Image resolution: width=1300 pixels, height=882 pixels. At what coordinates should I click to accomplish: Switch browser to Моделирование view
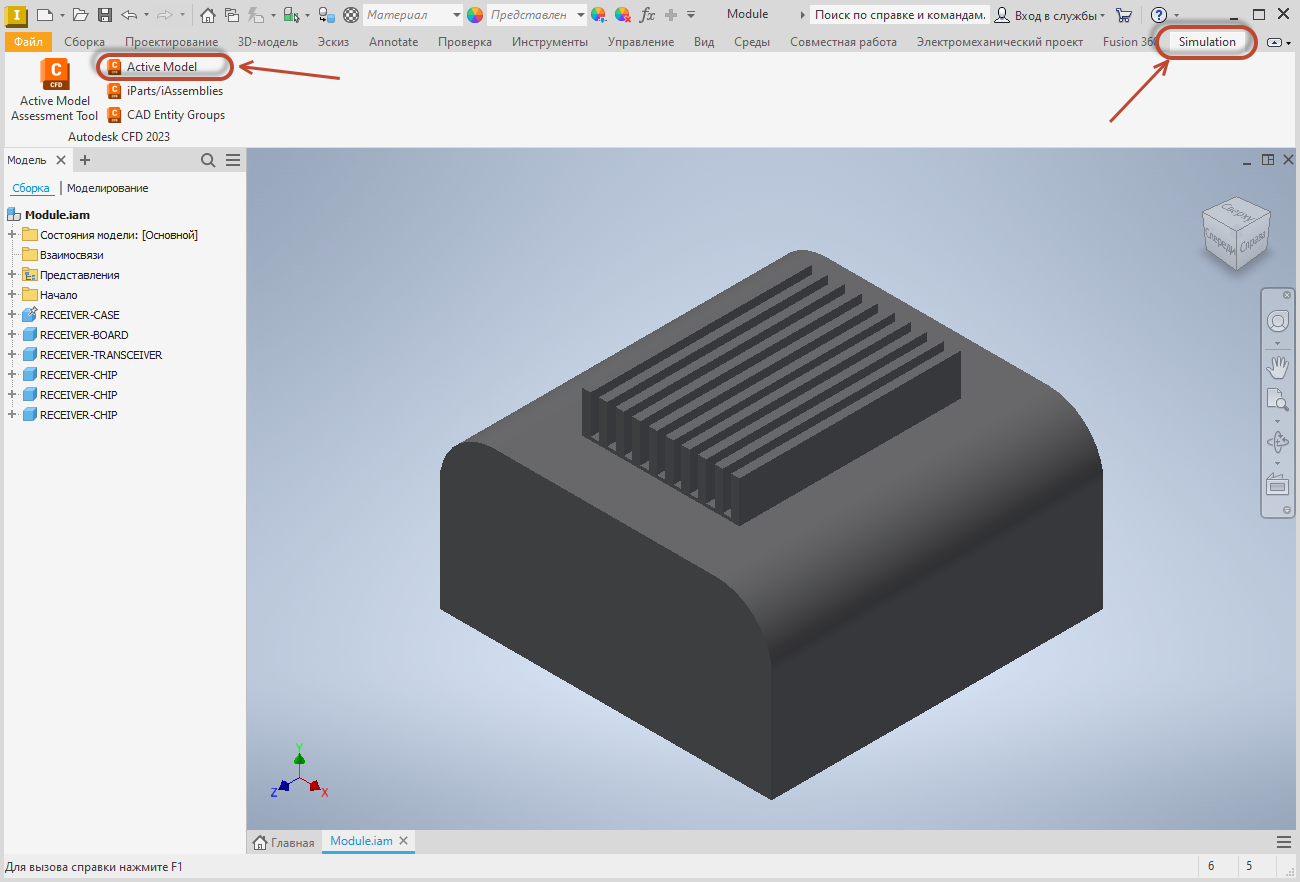pyautogui.click(x=108, y=188)
